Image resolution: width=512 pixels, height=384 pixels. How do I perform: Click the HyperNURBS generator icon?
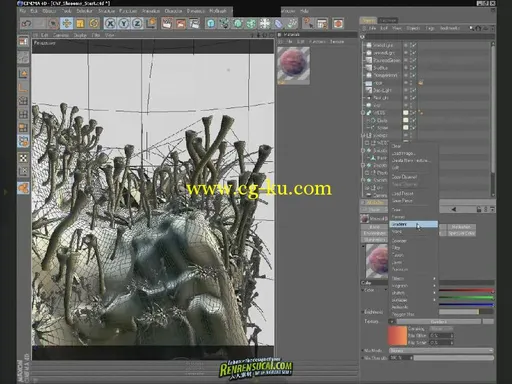coord(238,24)
